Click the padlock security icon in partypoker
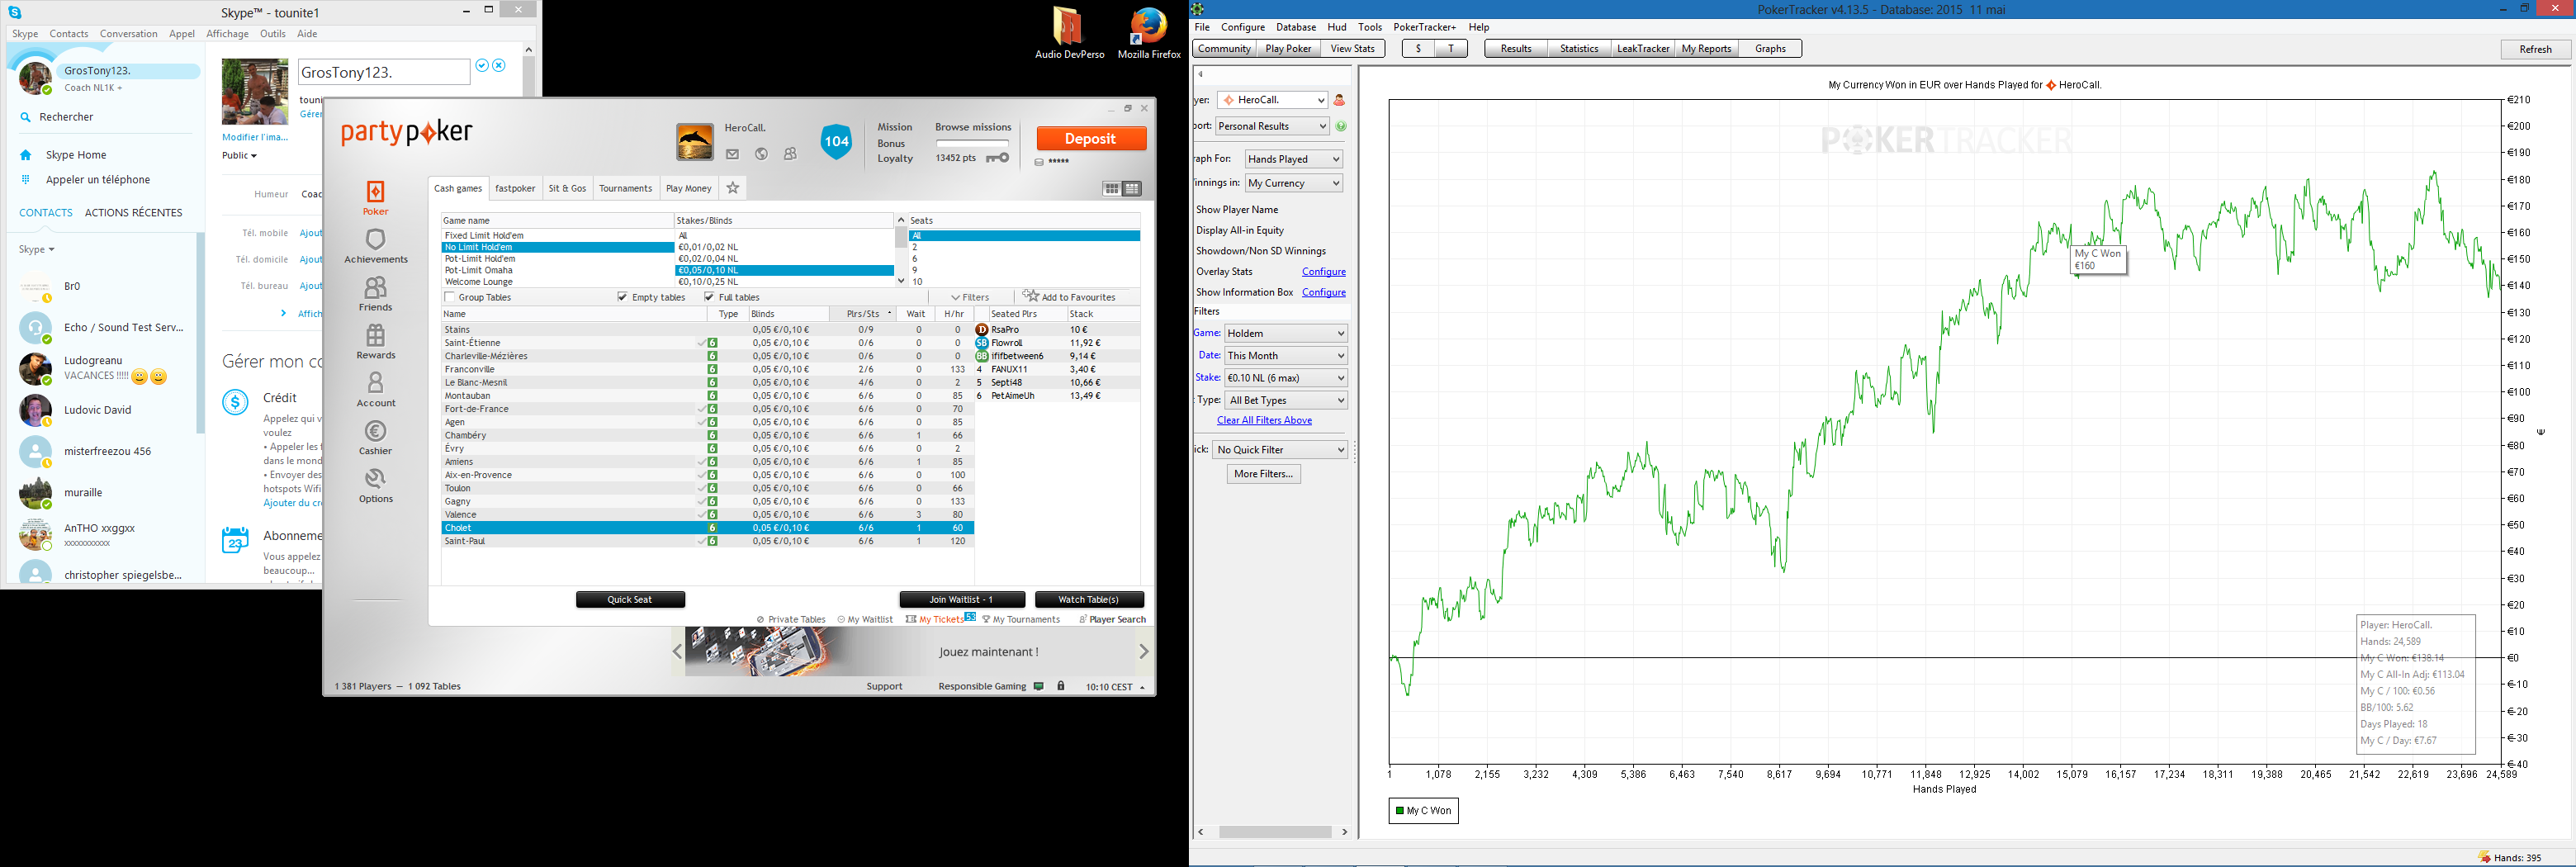This screenshot has height=867, width=2576. click(1061, 686)
